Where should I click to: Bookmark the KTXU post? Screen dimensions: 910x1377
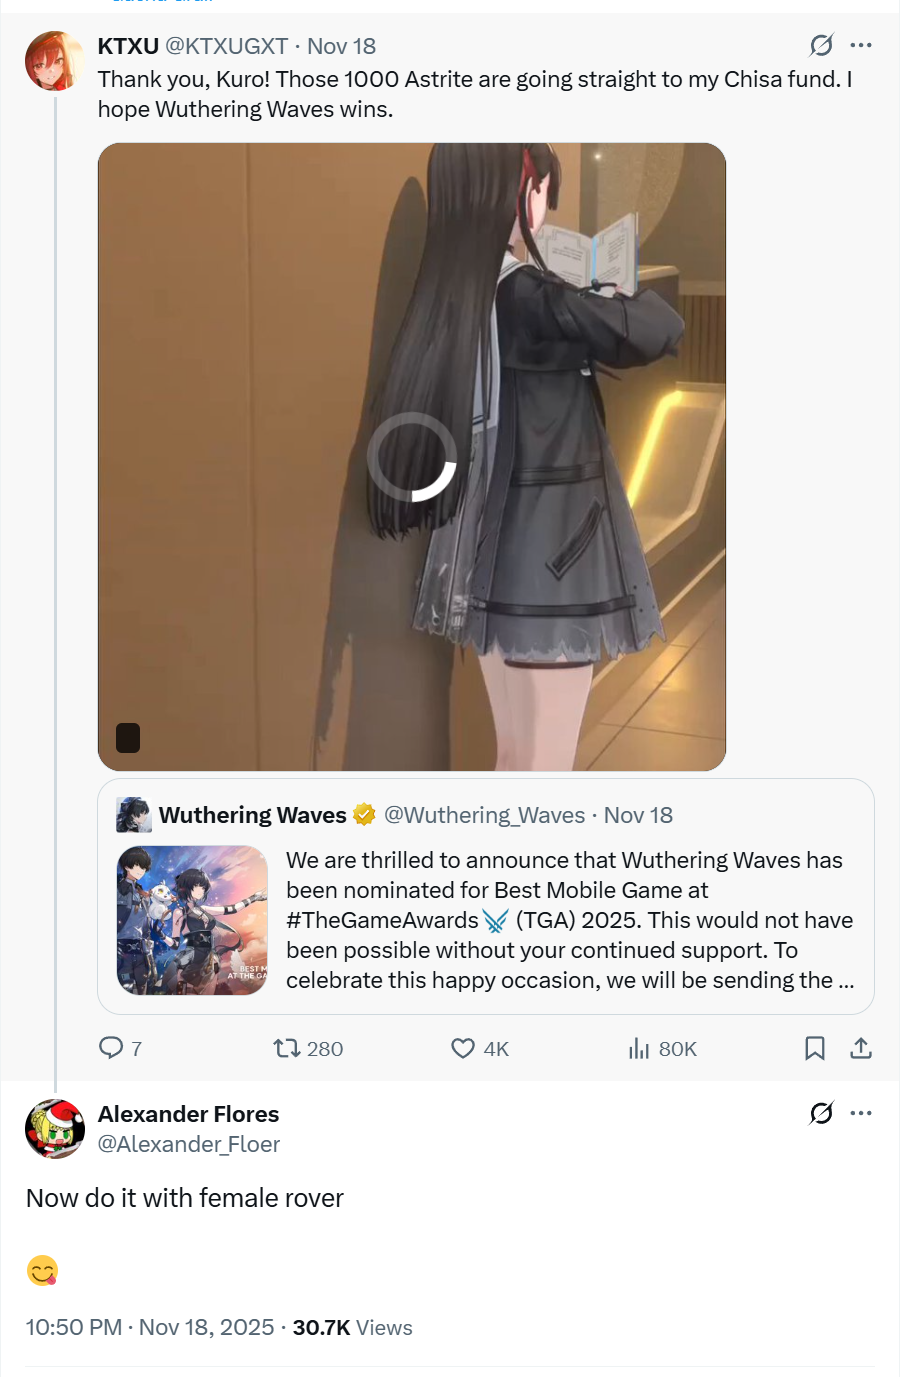click(815, 1048)
